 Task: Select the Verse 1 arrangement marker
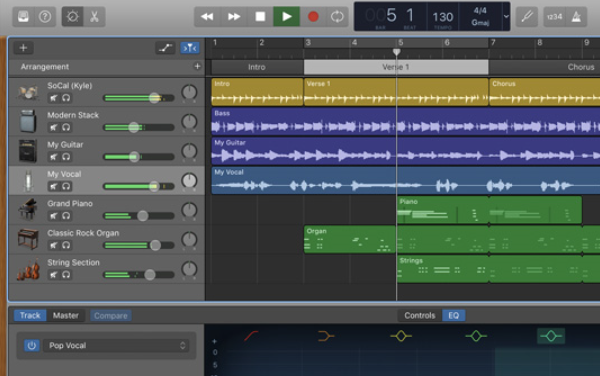(x=396, y=67)
